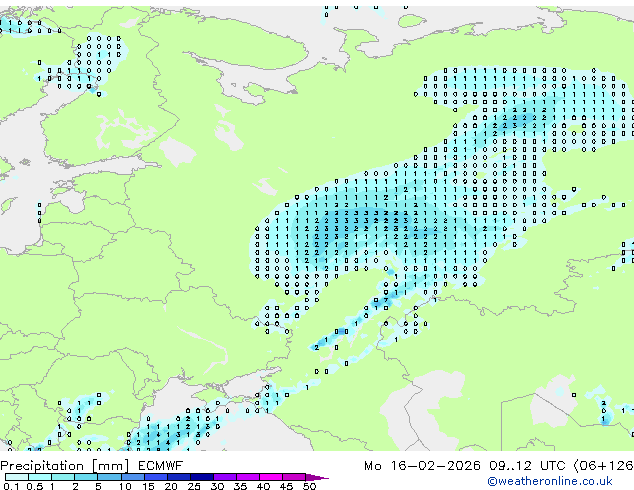This screenshot has height=490, width=634.
Task: Click the 'Precipitation [mm]' title text
Action: pos(65,466)
